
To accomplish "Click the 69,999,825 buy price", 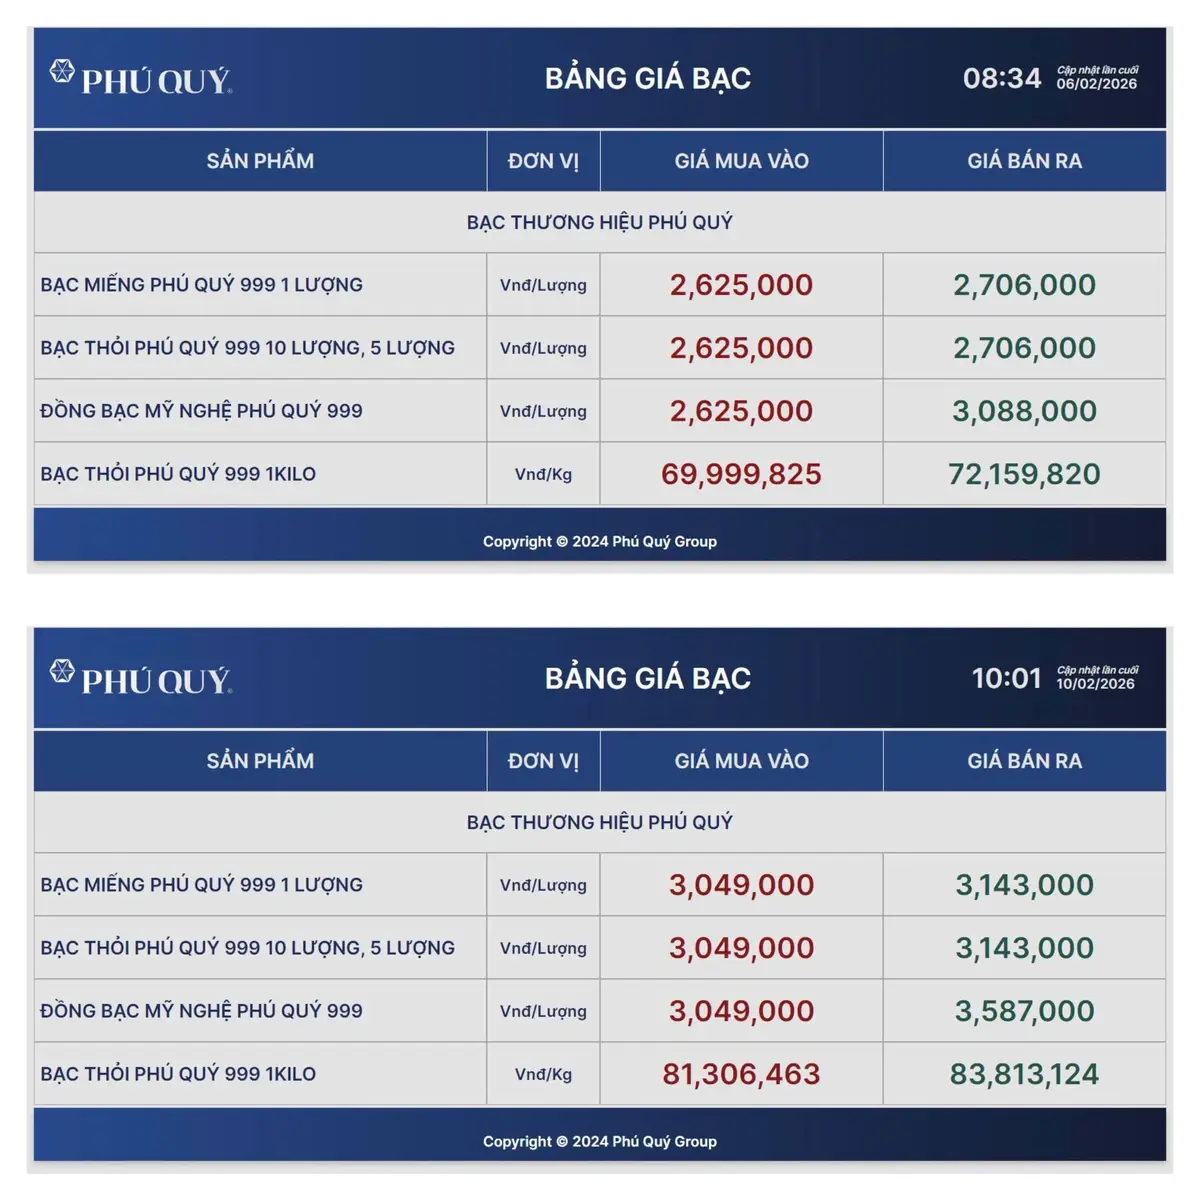I will pyautogui.click(x=741, y=474).
